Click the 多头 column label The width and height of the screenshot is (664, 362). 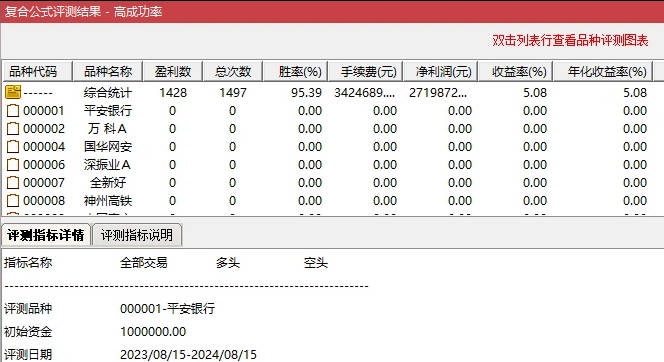click(228, 263)
